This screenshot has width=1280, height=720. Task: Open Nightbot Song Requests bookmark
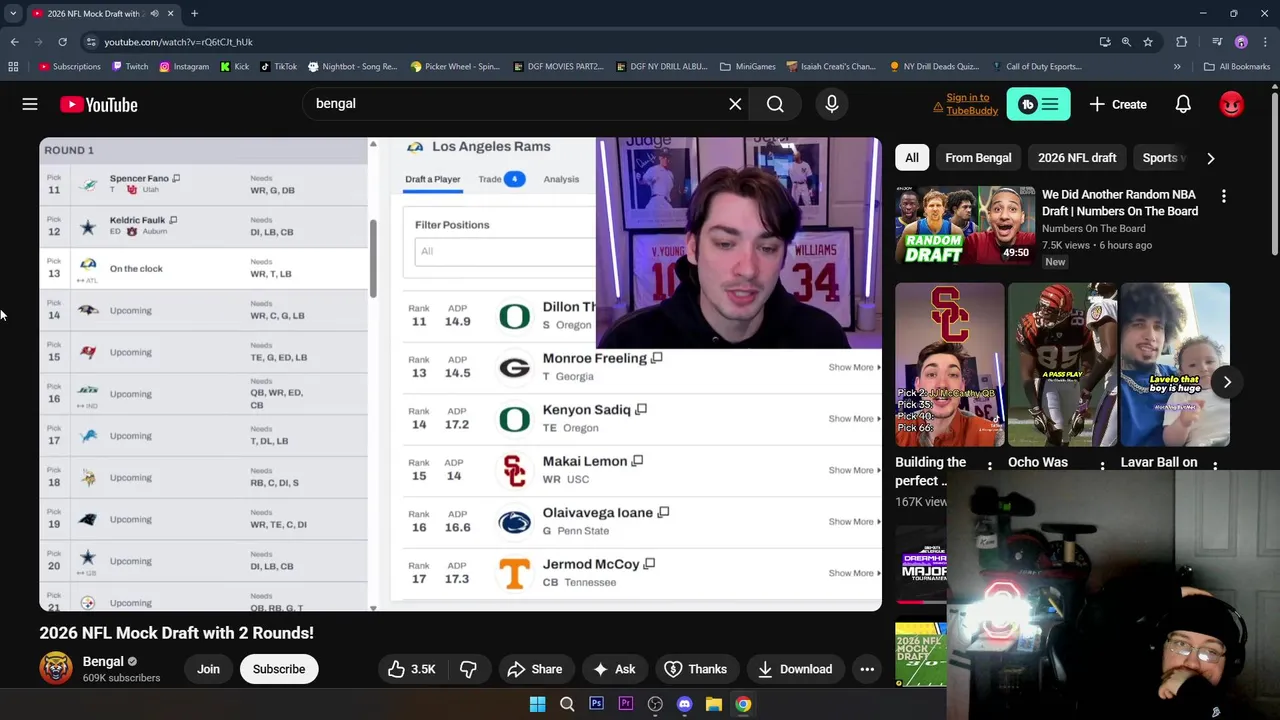353,66
